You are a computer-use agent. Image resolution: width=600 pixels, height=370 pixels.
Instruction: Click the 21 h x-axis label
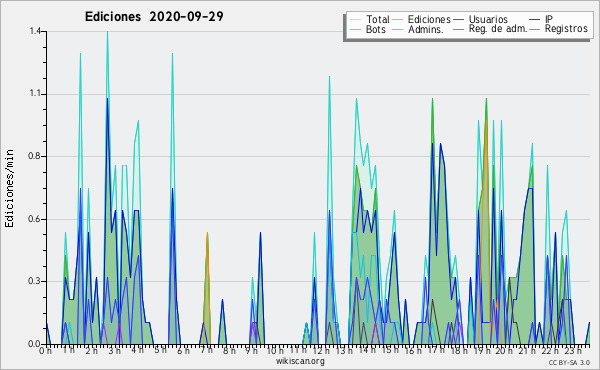click(x=527, y=350)
